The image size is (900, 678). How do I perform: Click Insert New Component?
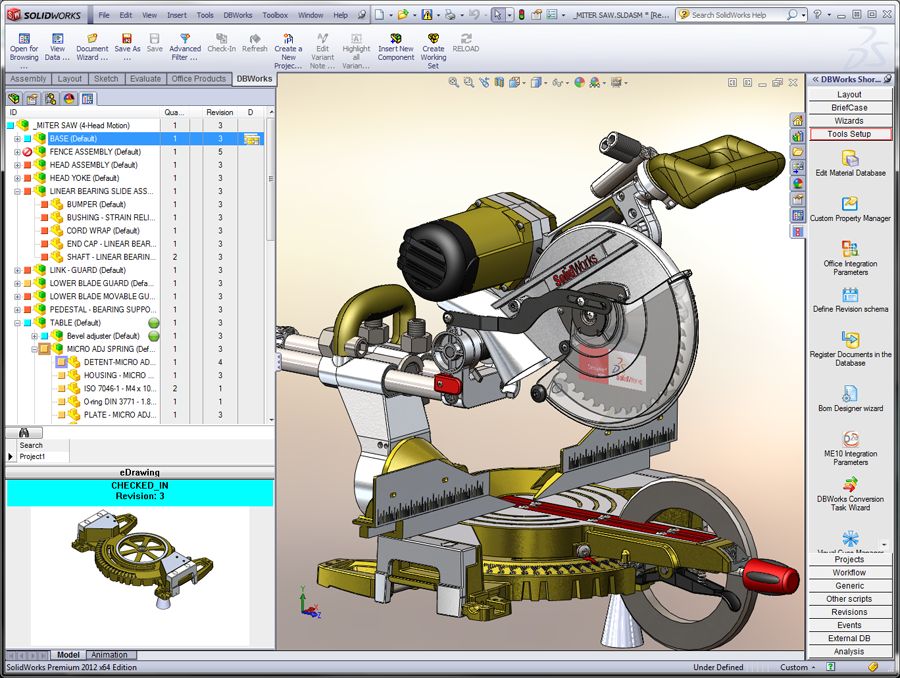[x=395, y=47]
